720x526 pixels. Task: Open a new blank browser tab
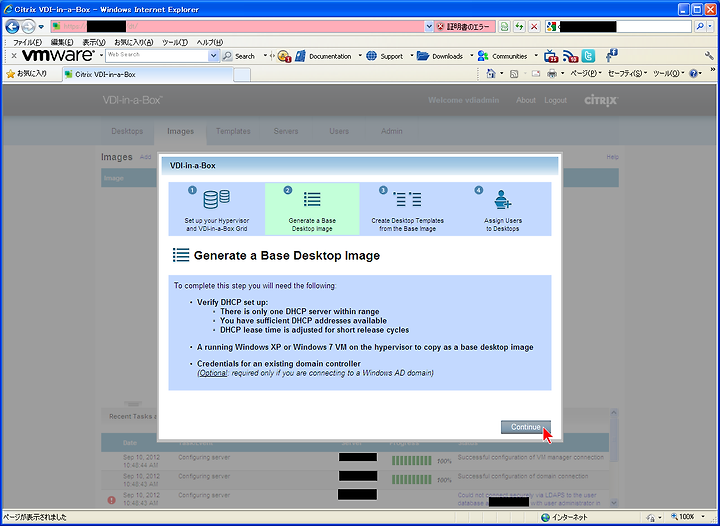point(242,75)
